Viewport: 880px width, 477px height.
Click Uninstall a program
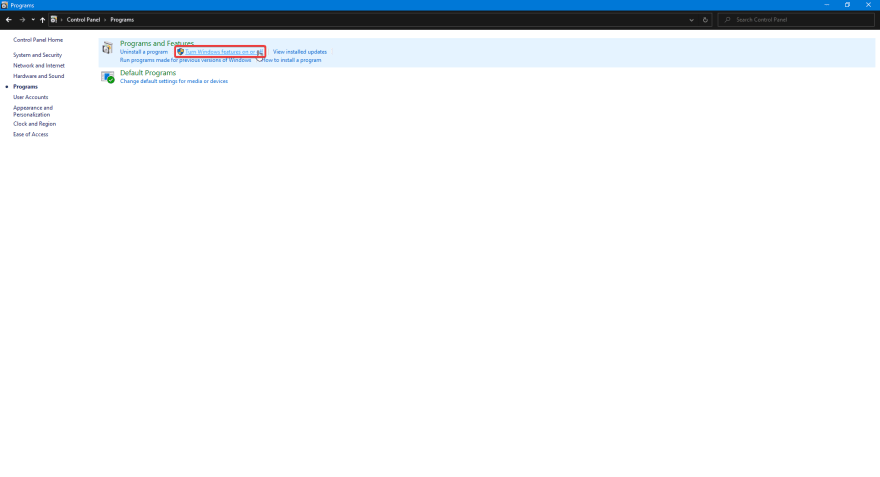(x=144, y=52)
